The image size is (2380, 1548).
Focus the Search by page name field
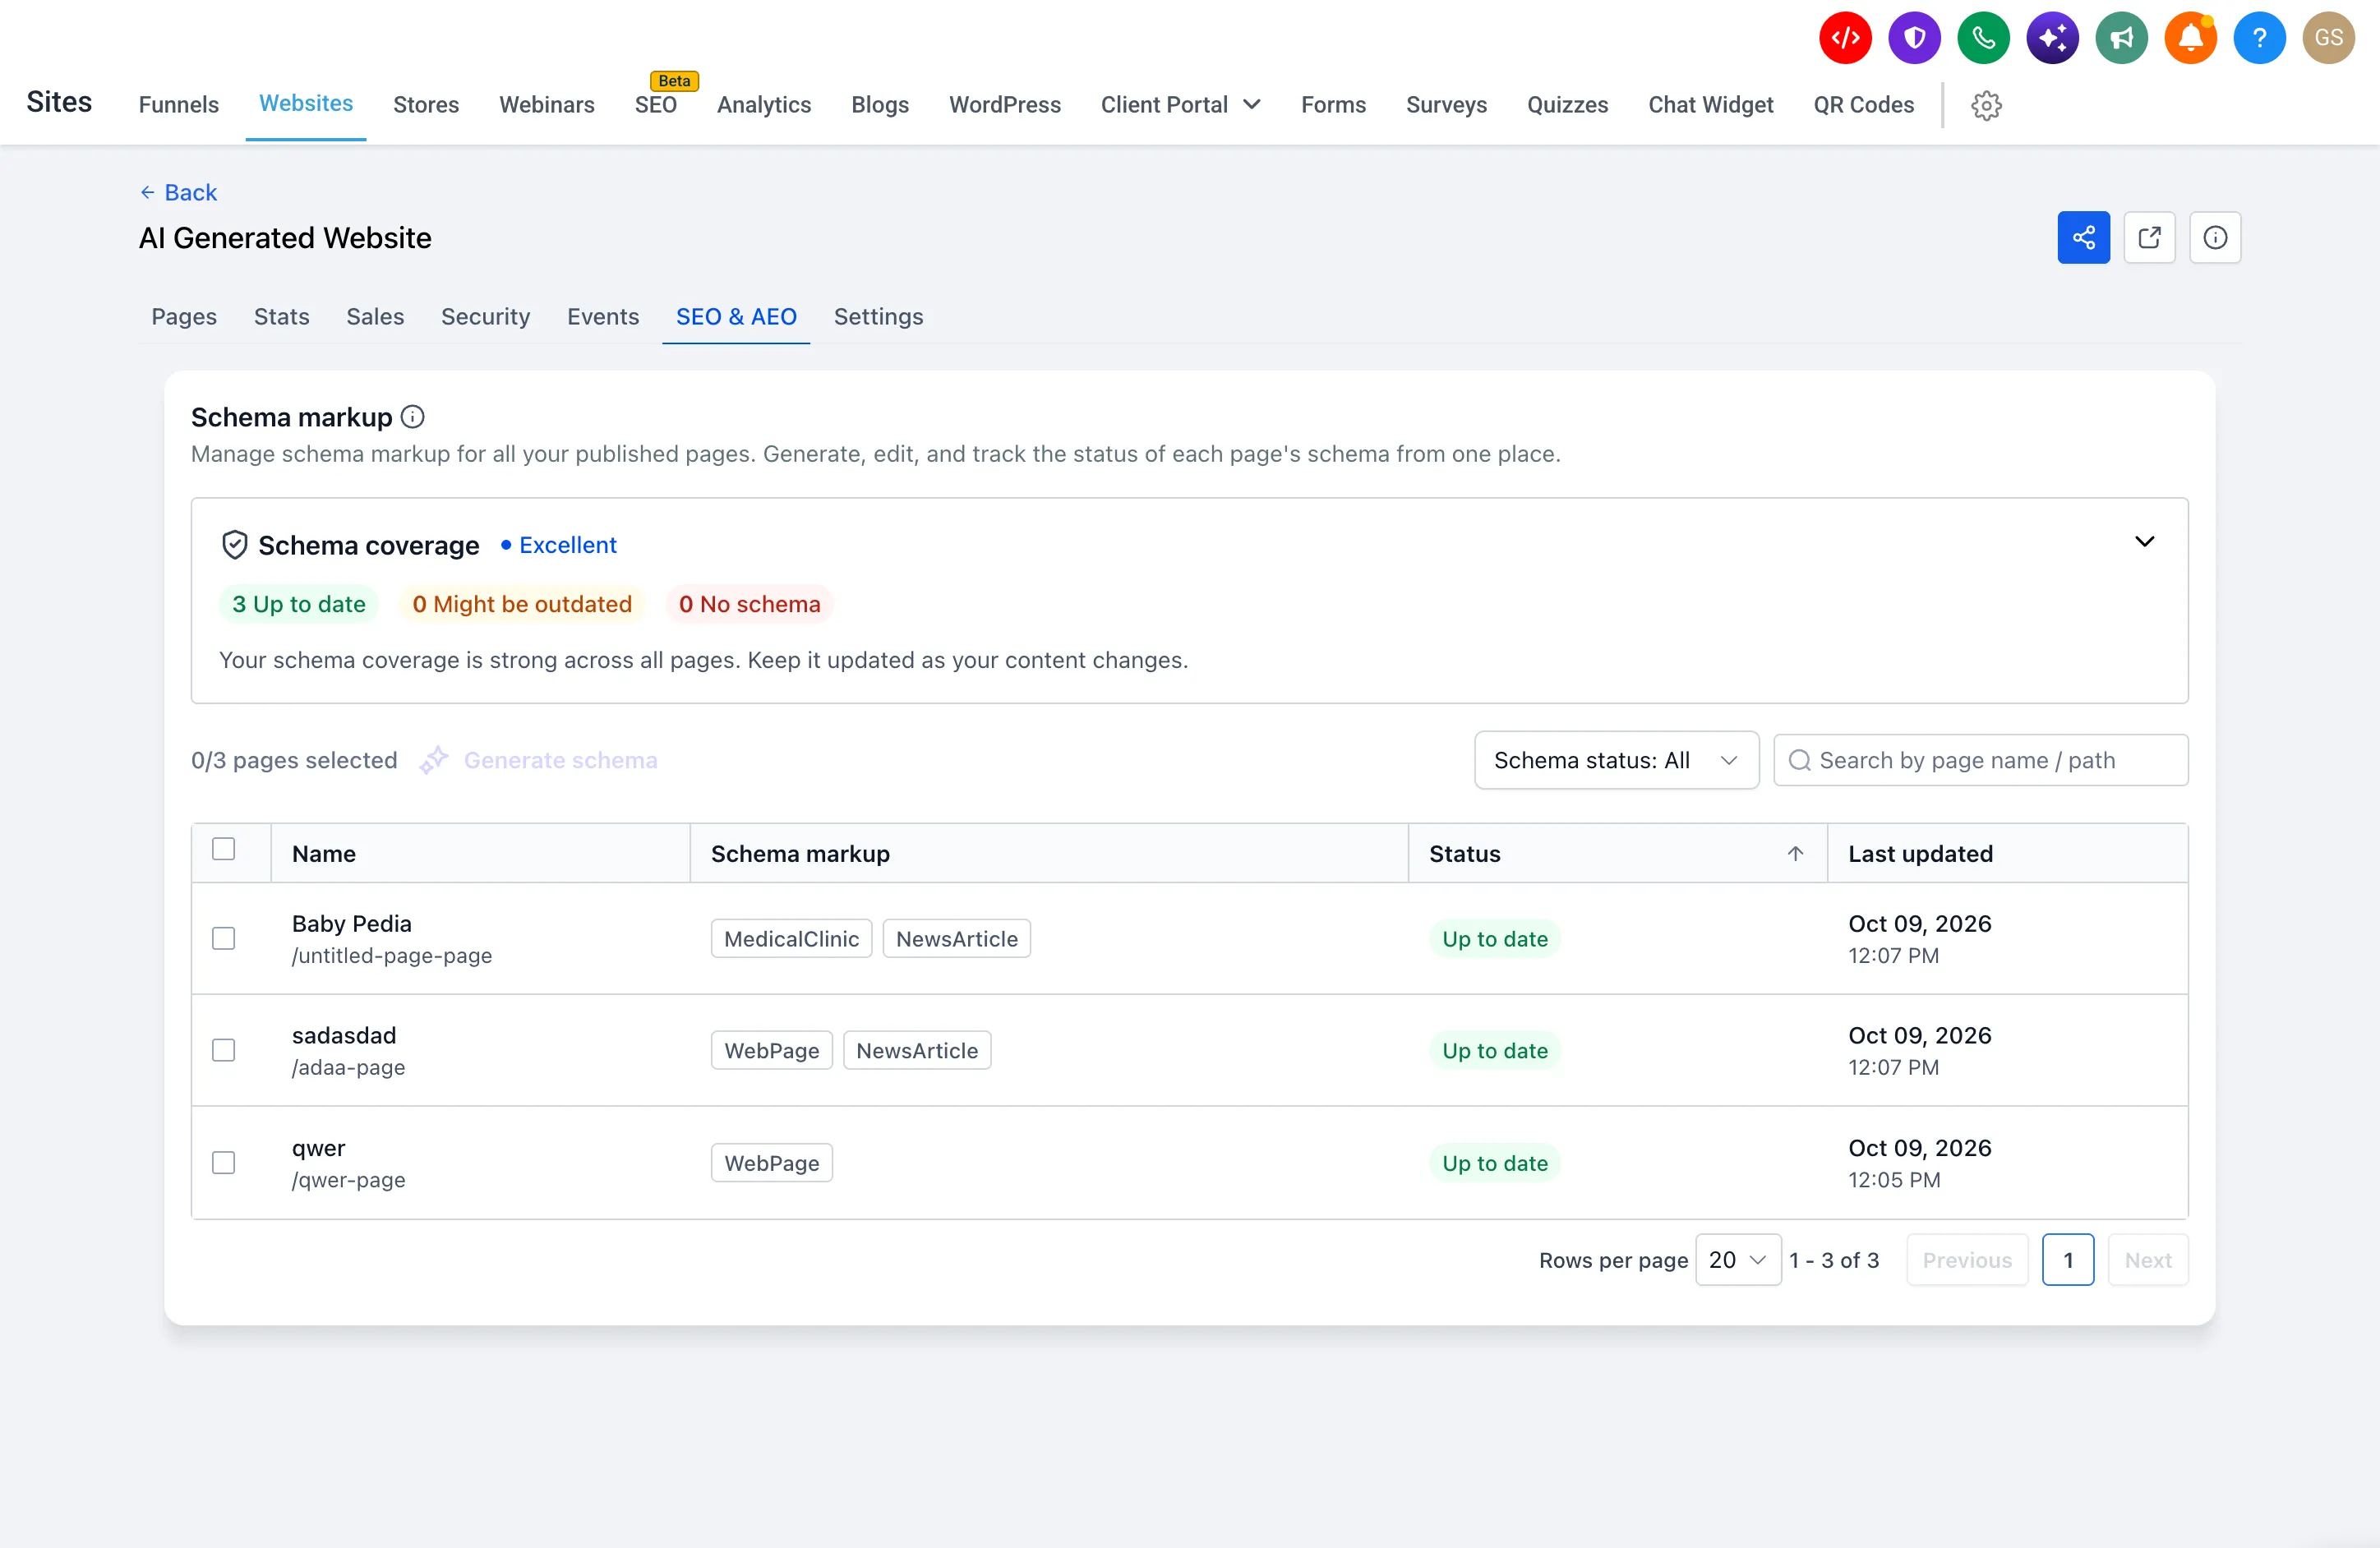click(1980, 760)
